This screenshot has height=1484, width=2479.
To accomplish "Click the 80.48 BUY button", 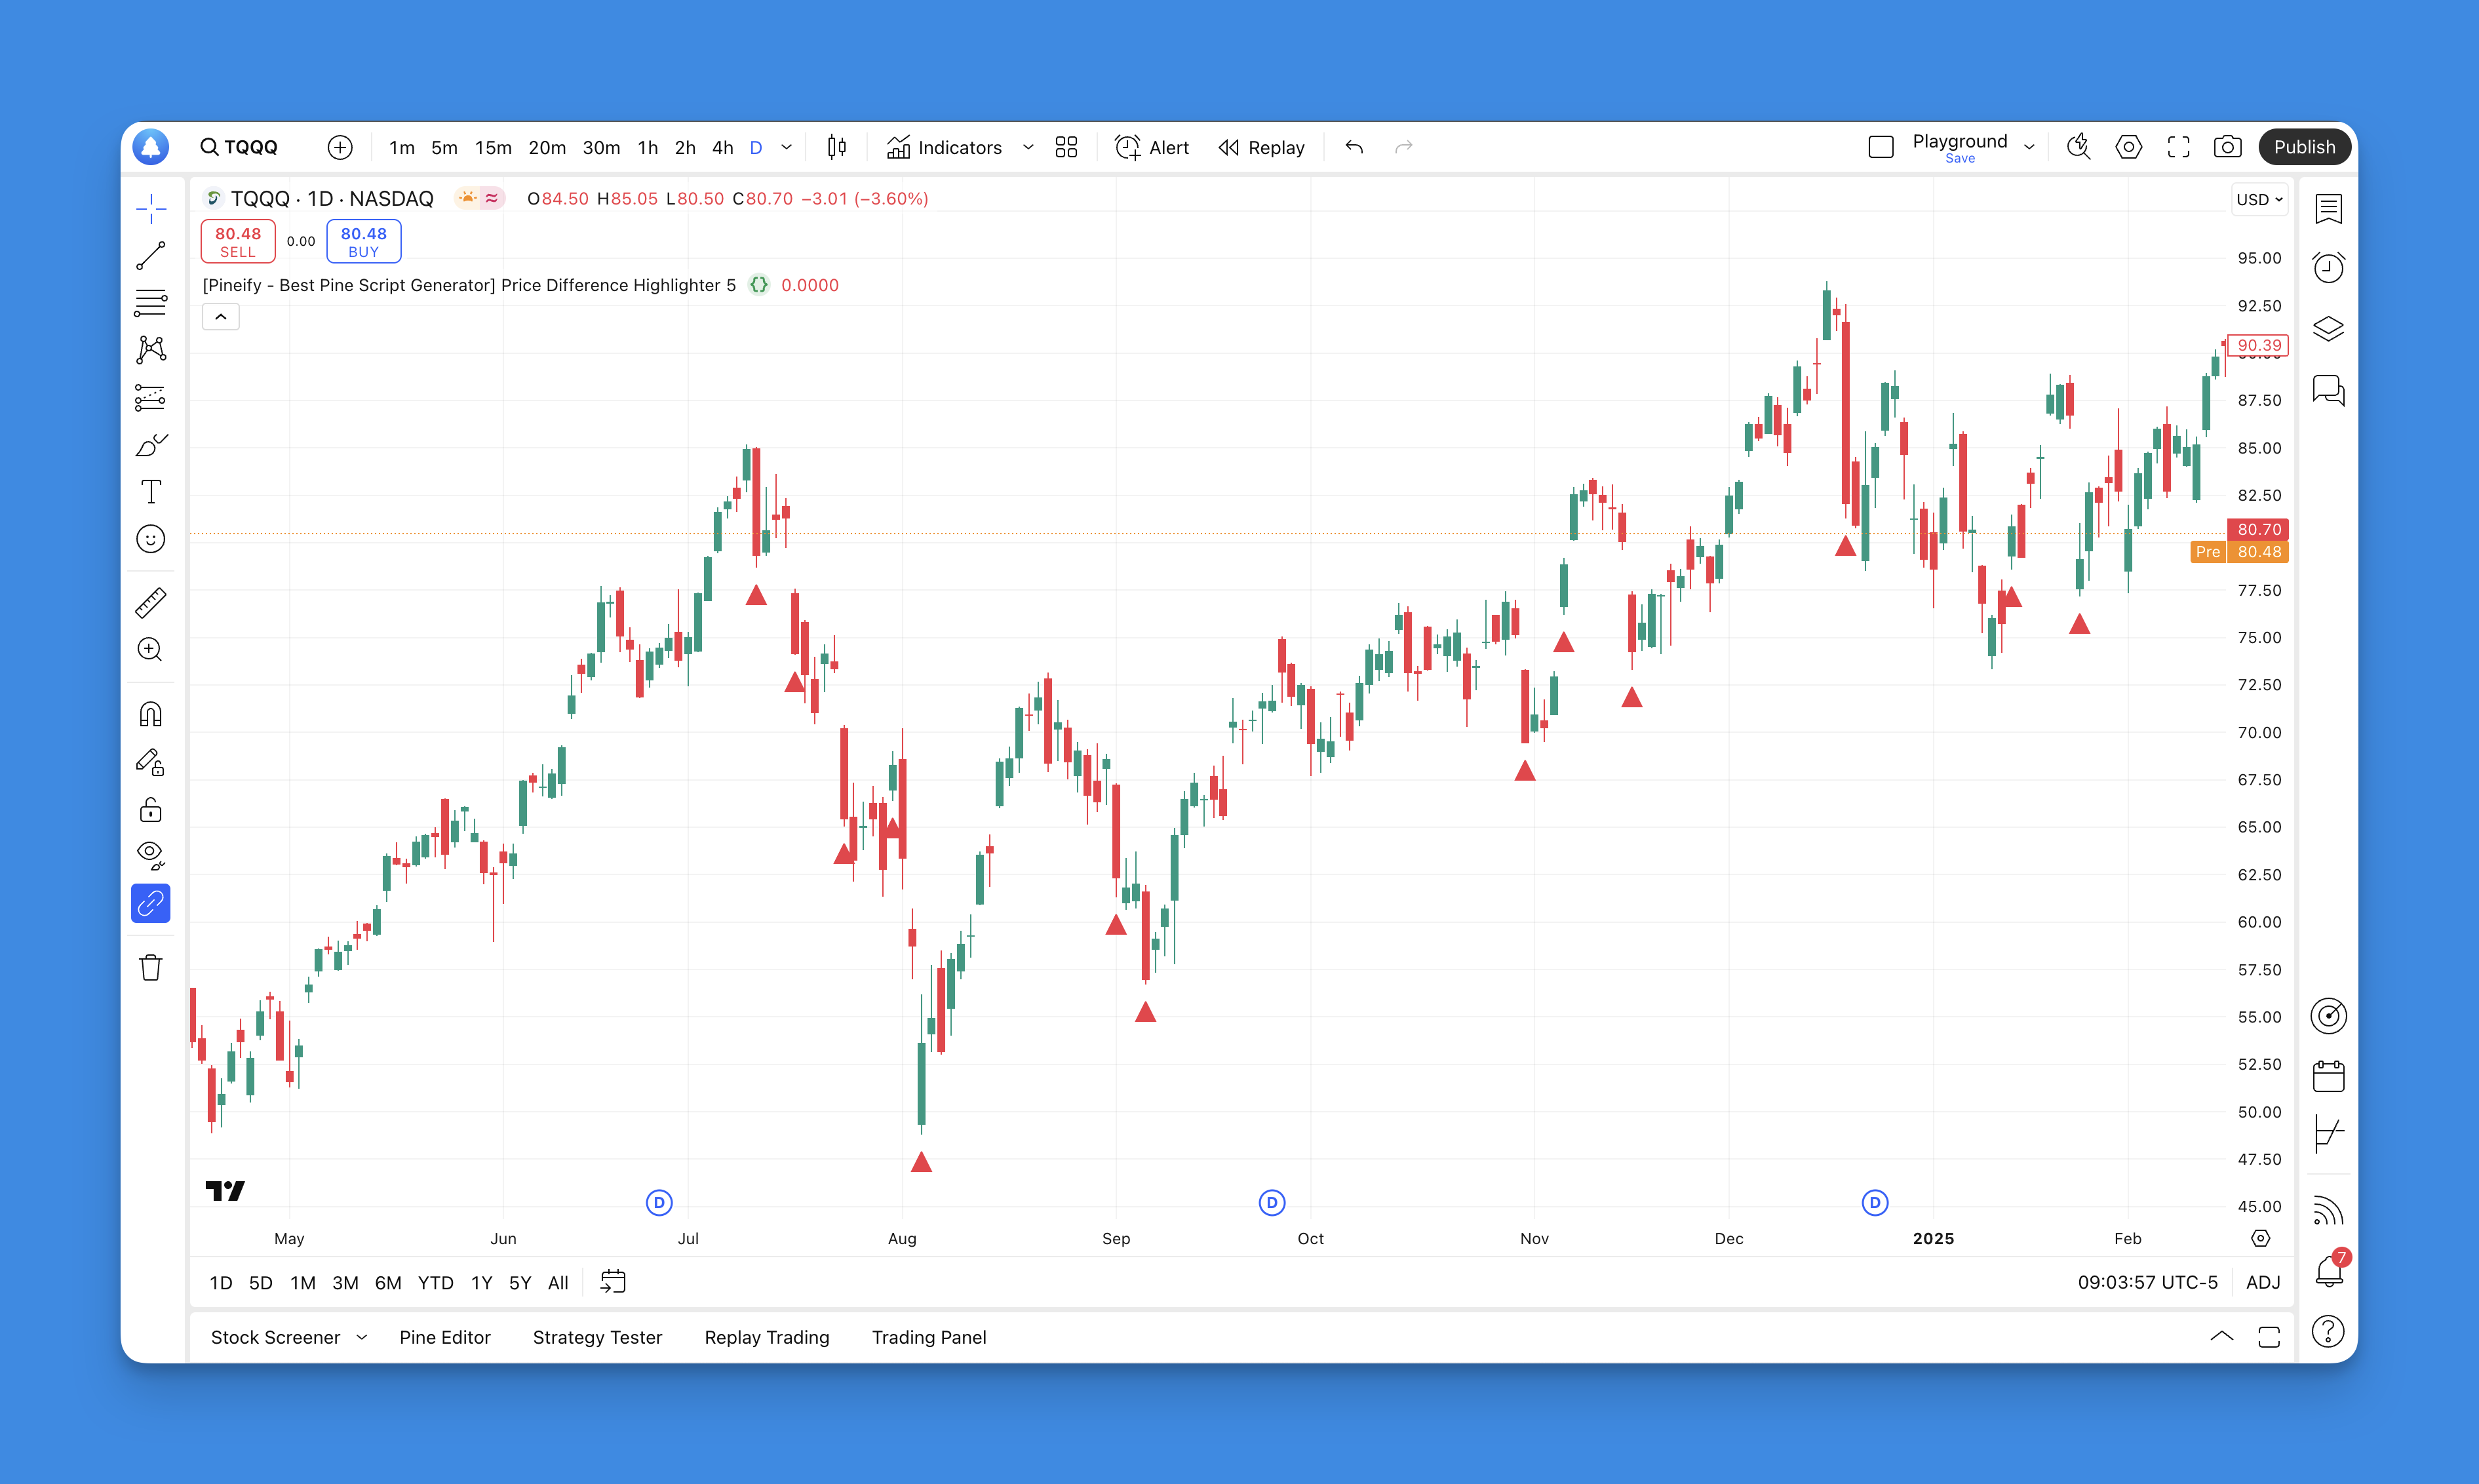I will pos(364,241).
